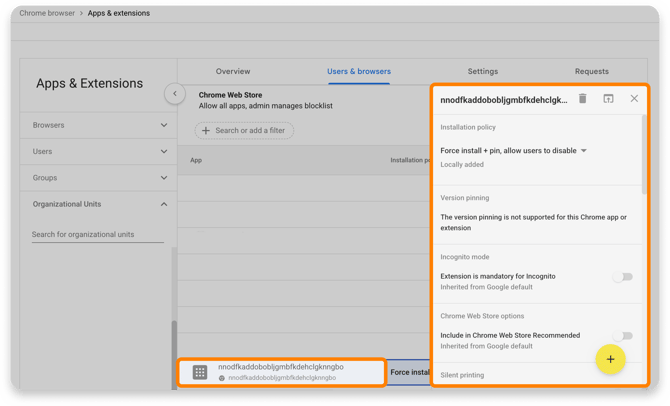Click the plus icon in filter field
The height and width of the screenshot is (406, 670).
point(206,130)
